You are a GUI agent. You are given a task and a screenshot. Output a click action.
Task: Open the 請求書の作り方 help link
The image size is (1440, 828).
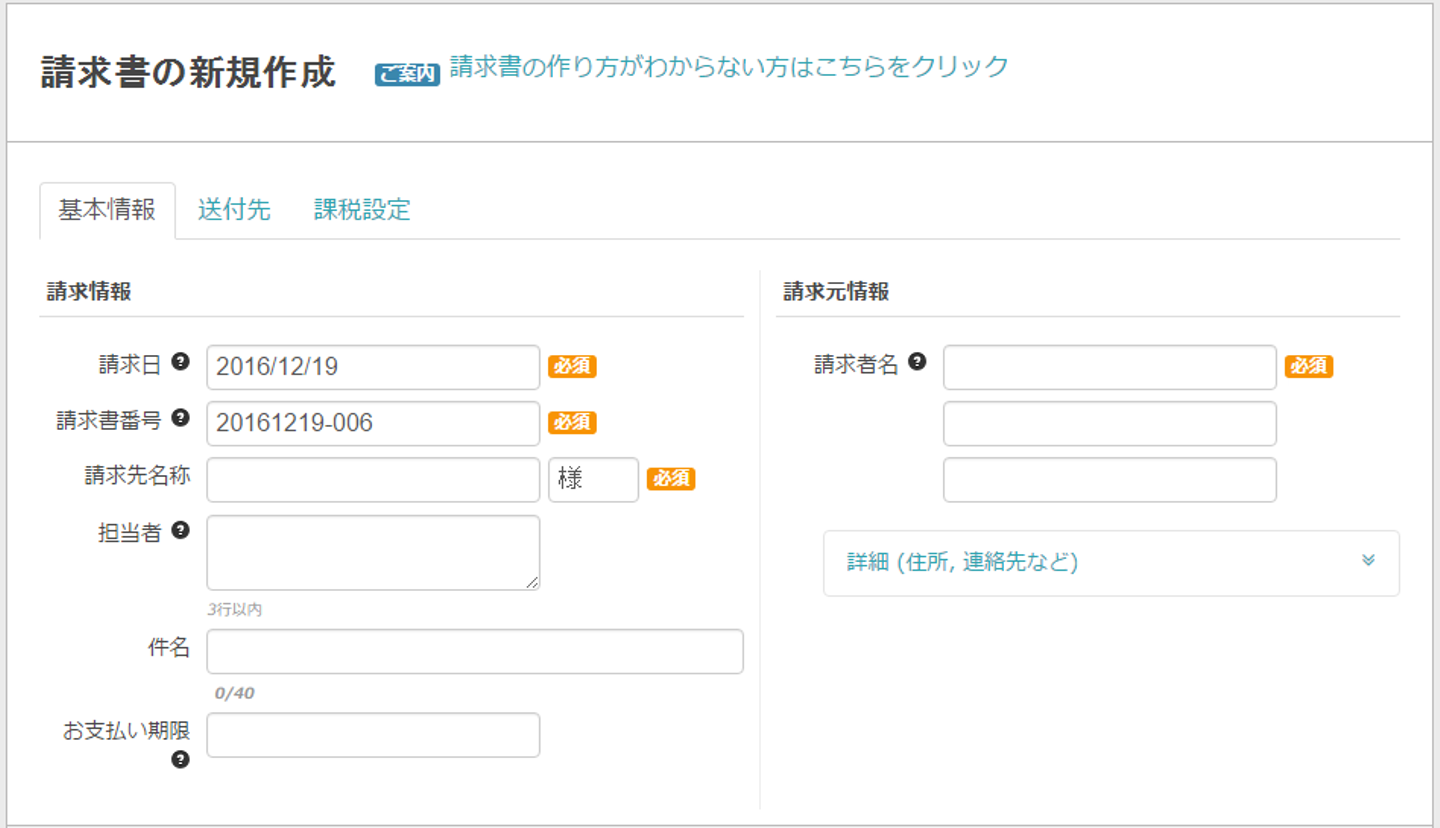coord(729,67)
